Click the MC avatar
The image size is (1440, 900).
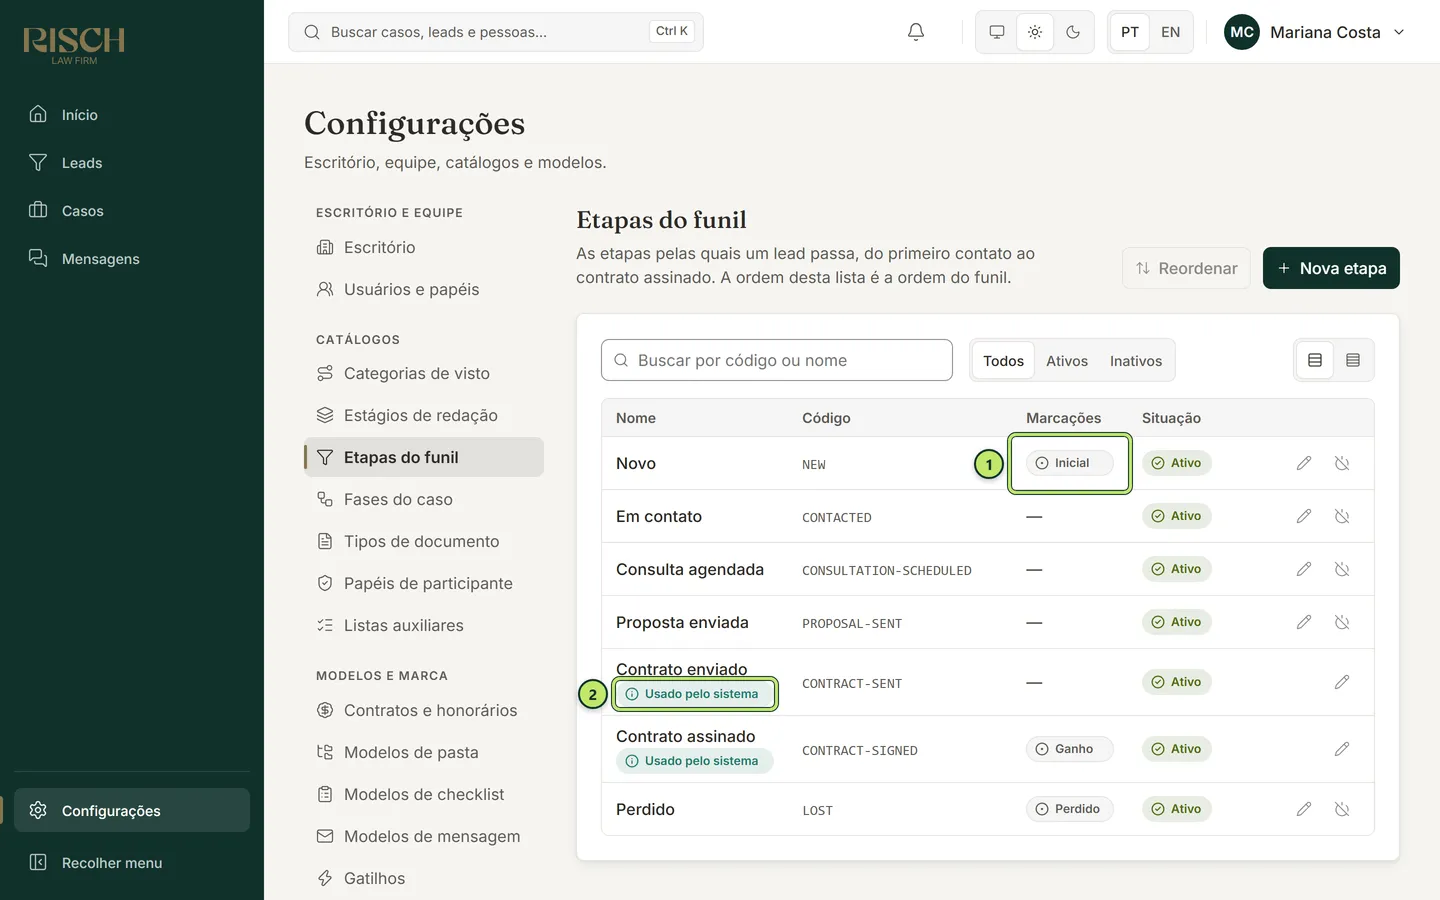(x=1242, y=32)
